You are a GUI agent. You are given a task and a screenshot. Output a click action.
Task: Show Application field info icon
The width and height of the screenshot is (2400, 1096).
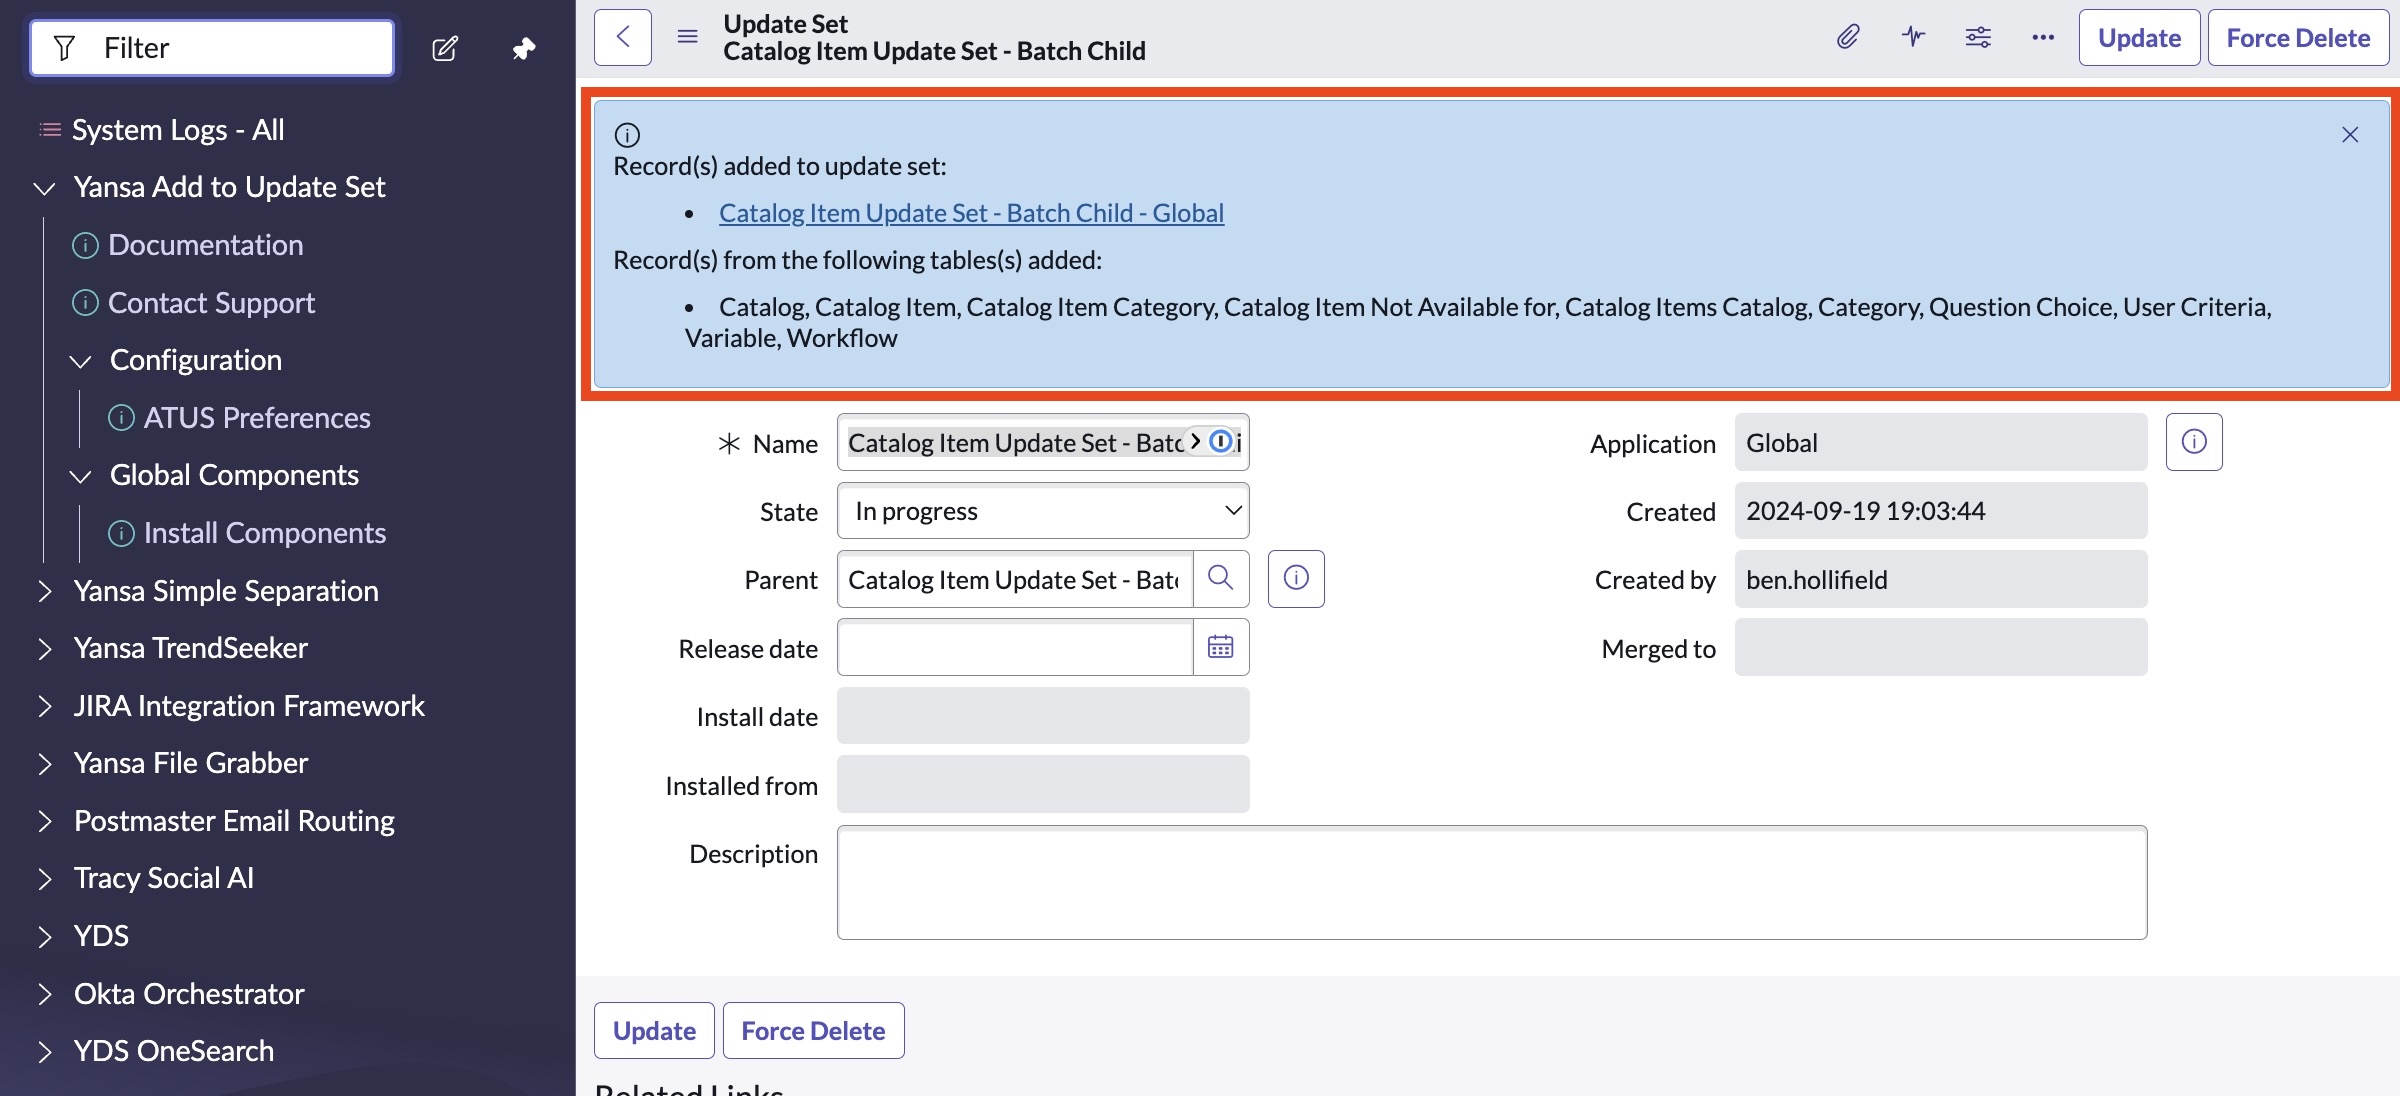click(x=2194, y=442)
